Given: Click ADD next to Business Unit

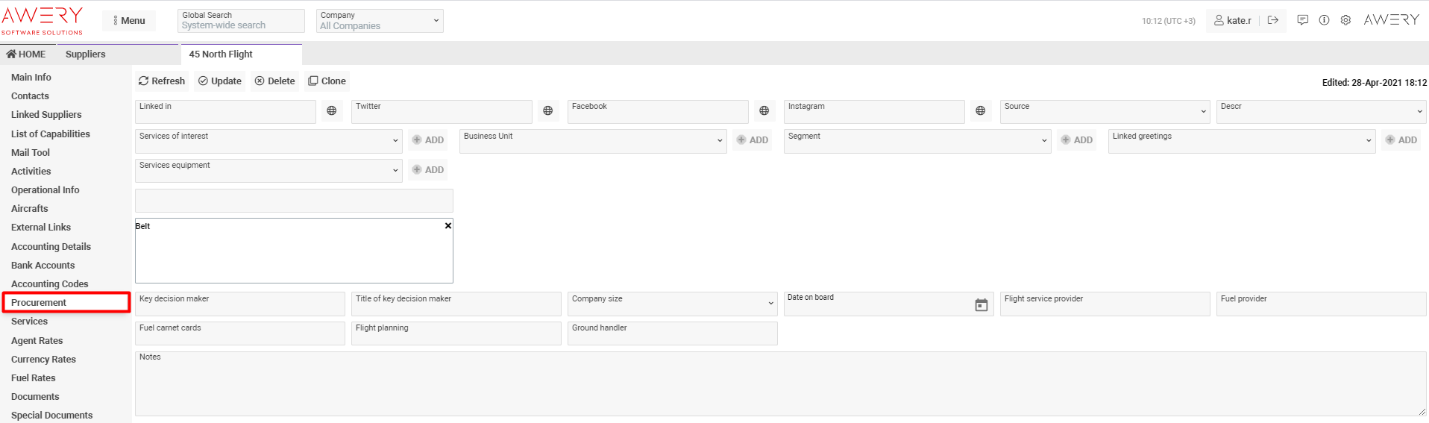Looking at the screenshot, I should pos(752,140).
